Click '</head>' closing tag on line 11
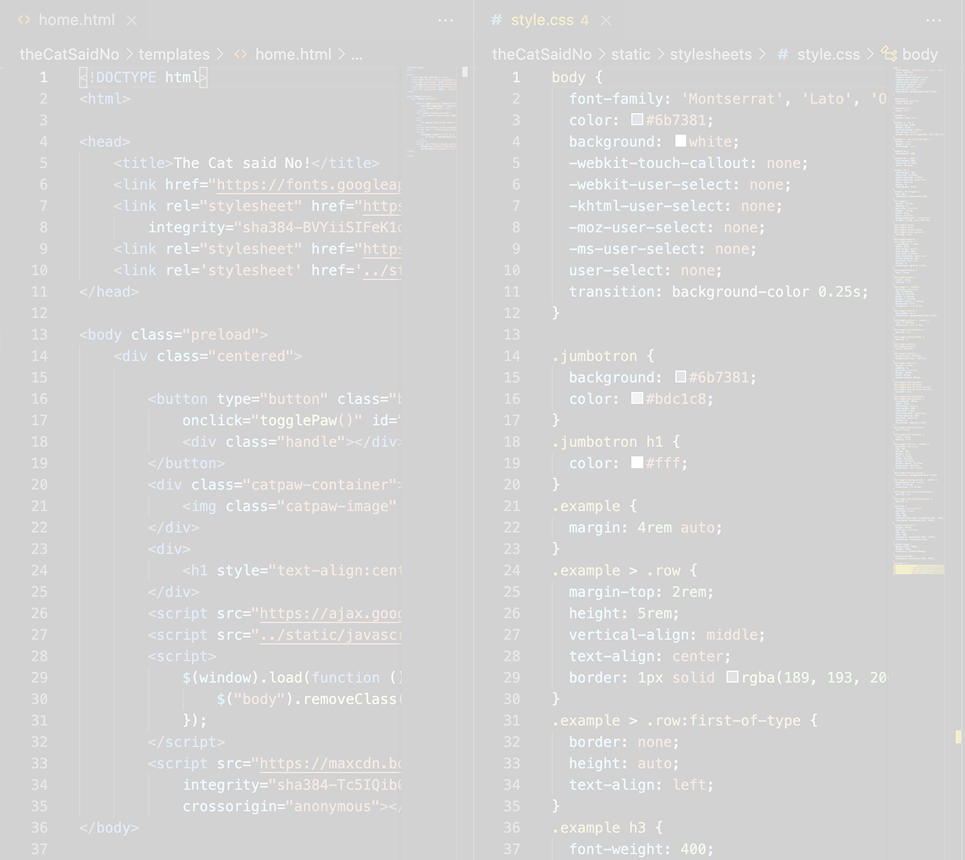 tap(109, 292)
